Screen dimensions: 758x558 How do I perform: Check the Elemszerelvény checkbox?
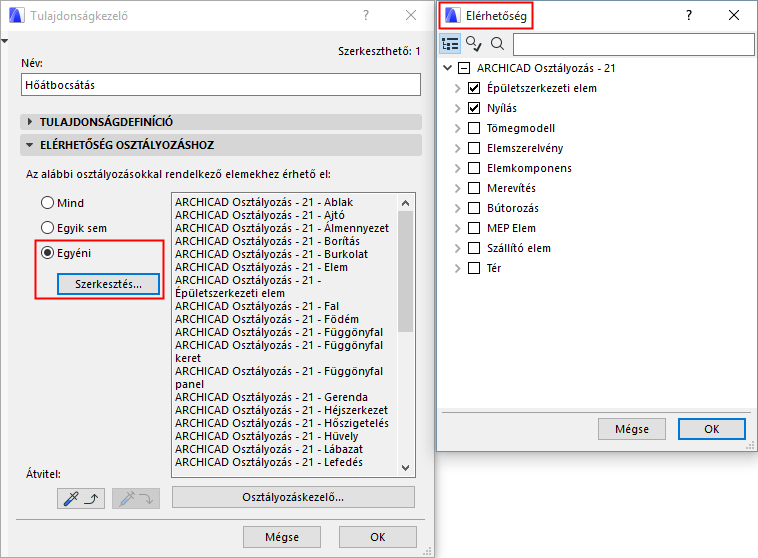pyautogui.click(x=474, y=148)
